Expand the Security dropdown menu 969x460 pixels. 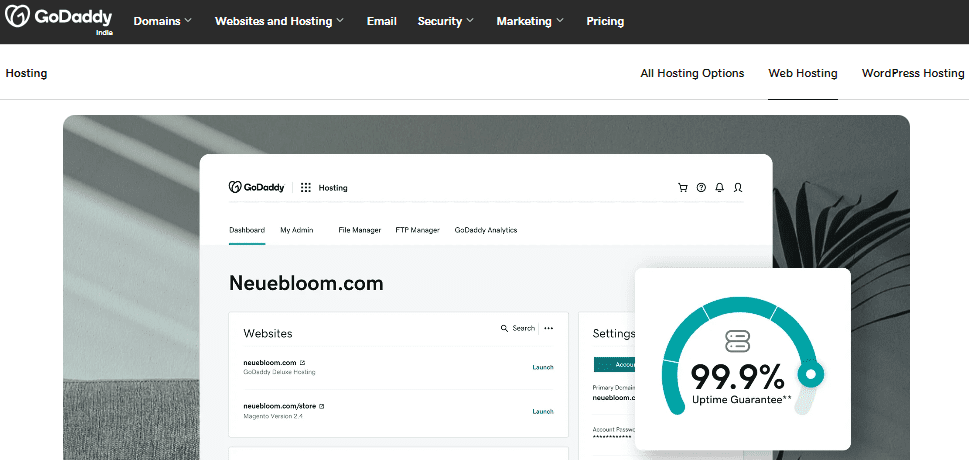coord(446,21)
